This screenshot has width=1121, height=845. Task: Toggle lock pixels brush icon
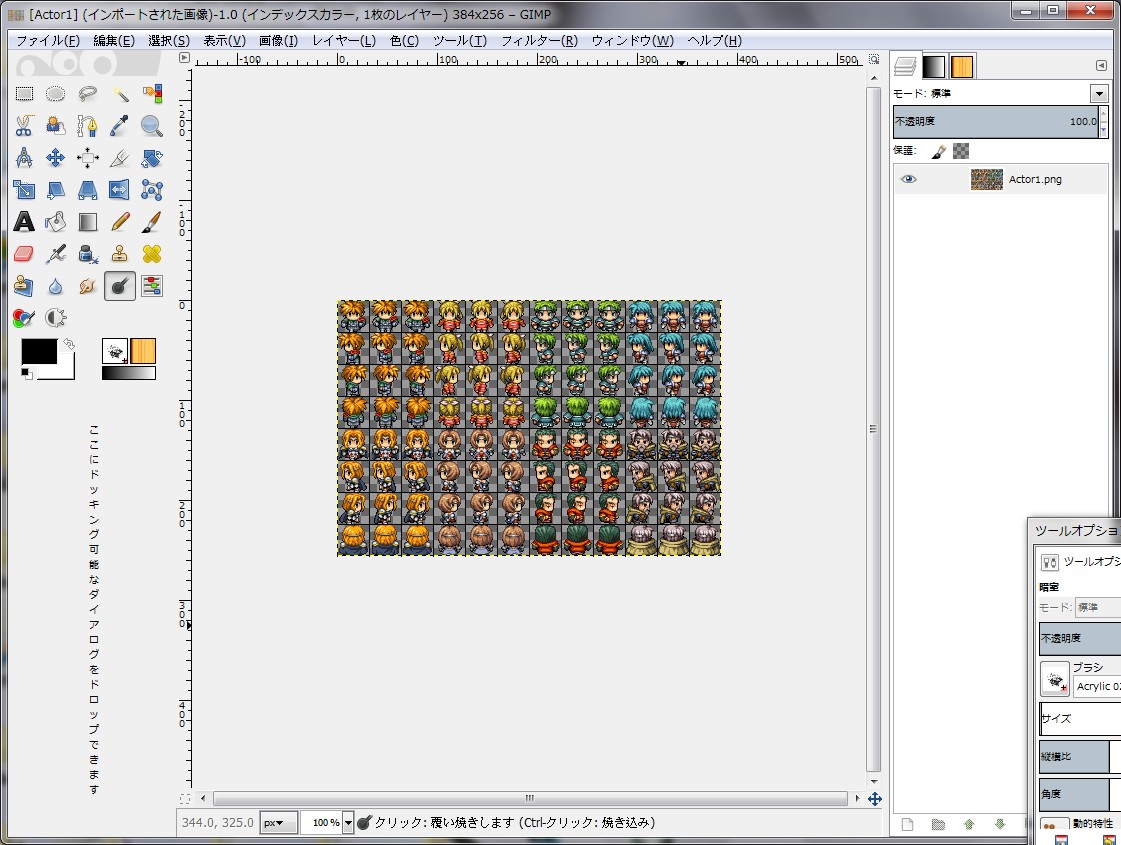(939, 151)
